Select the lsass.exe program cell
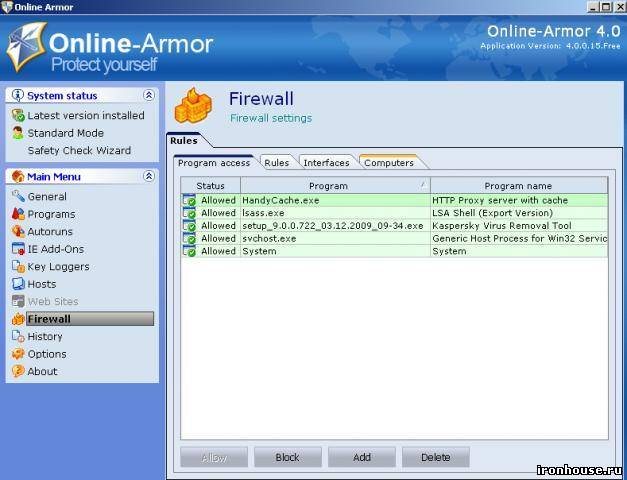627x480 pixels. tap(335, 213)
